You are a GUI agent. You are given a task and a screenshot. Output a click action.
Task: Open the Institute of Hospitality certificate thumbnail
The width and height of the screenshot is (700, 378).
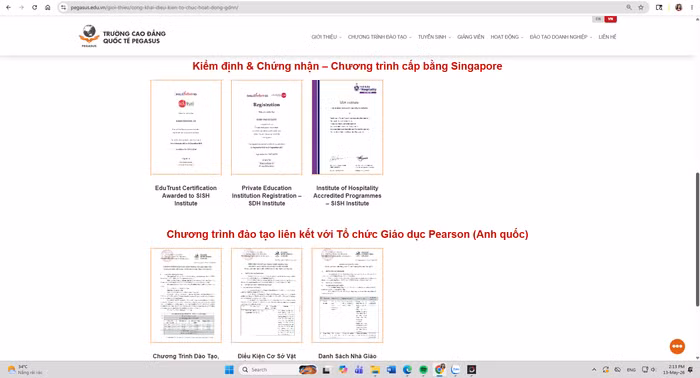click(347, 128)
